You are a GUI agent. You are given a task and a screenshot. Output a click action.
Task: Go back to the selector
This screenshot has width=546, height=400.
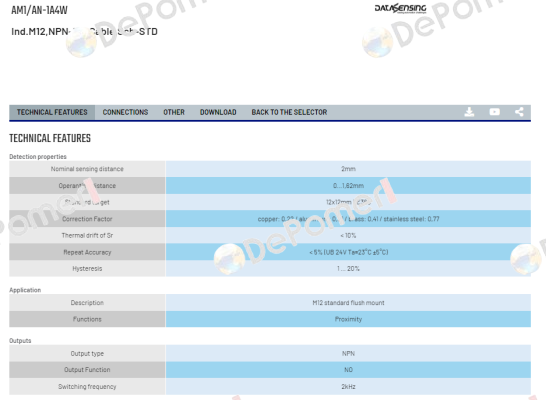click(289, 112)
